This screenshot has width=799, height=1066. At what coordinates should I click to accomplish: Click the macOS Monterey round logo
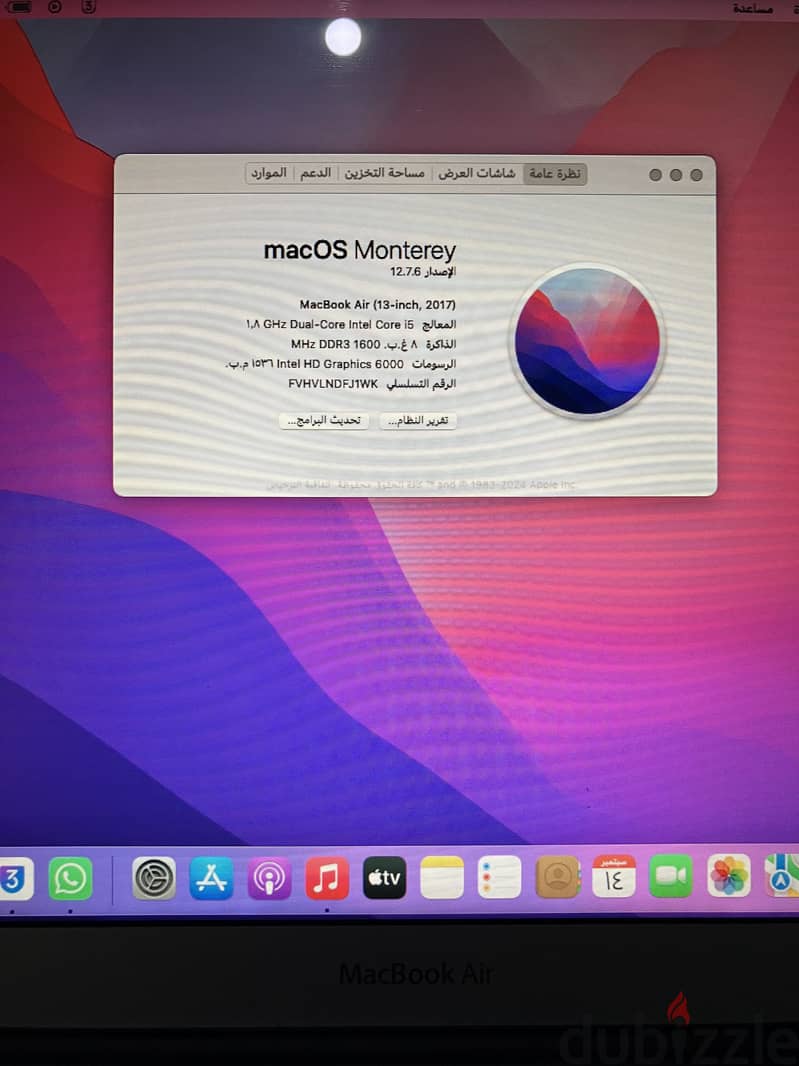click(588, 341)
